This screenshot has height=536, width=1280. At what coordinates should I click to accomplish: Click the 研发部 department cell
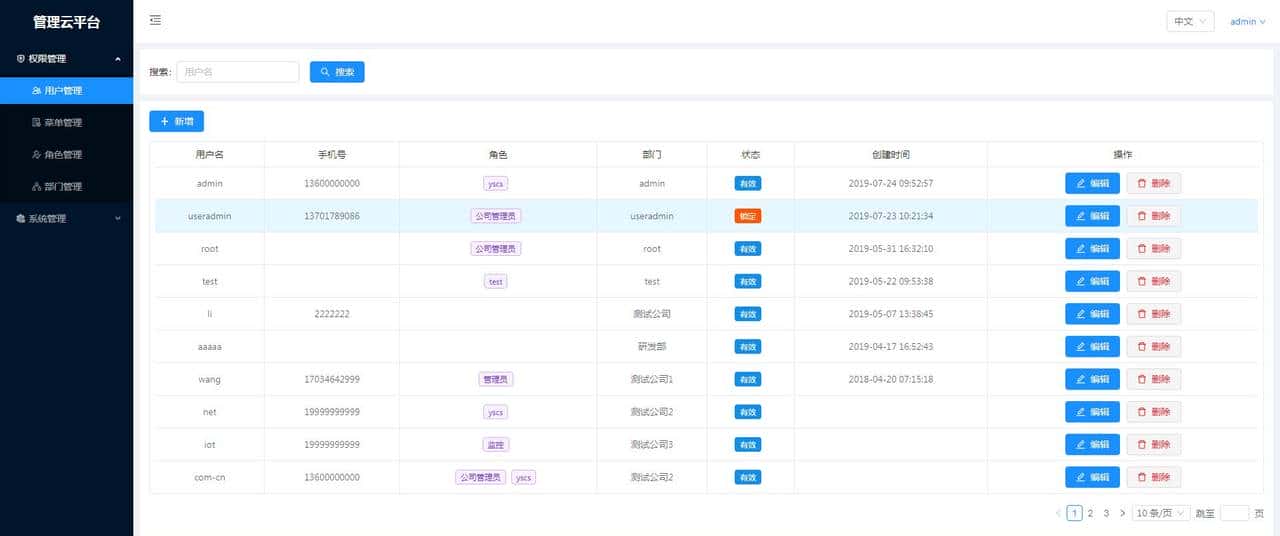(652, 347)
